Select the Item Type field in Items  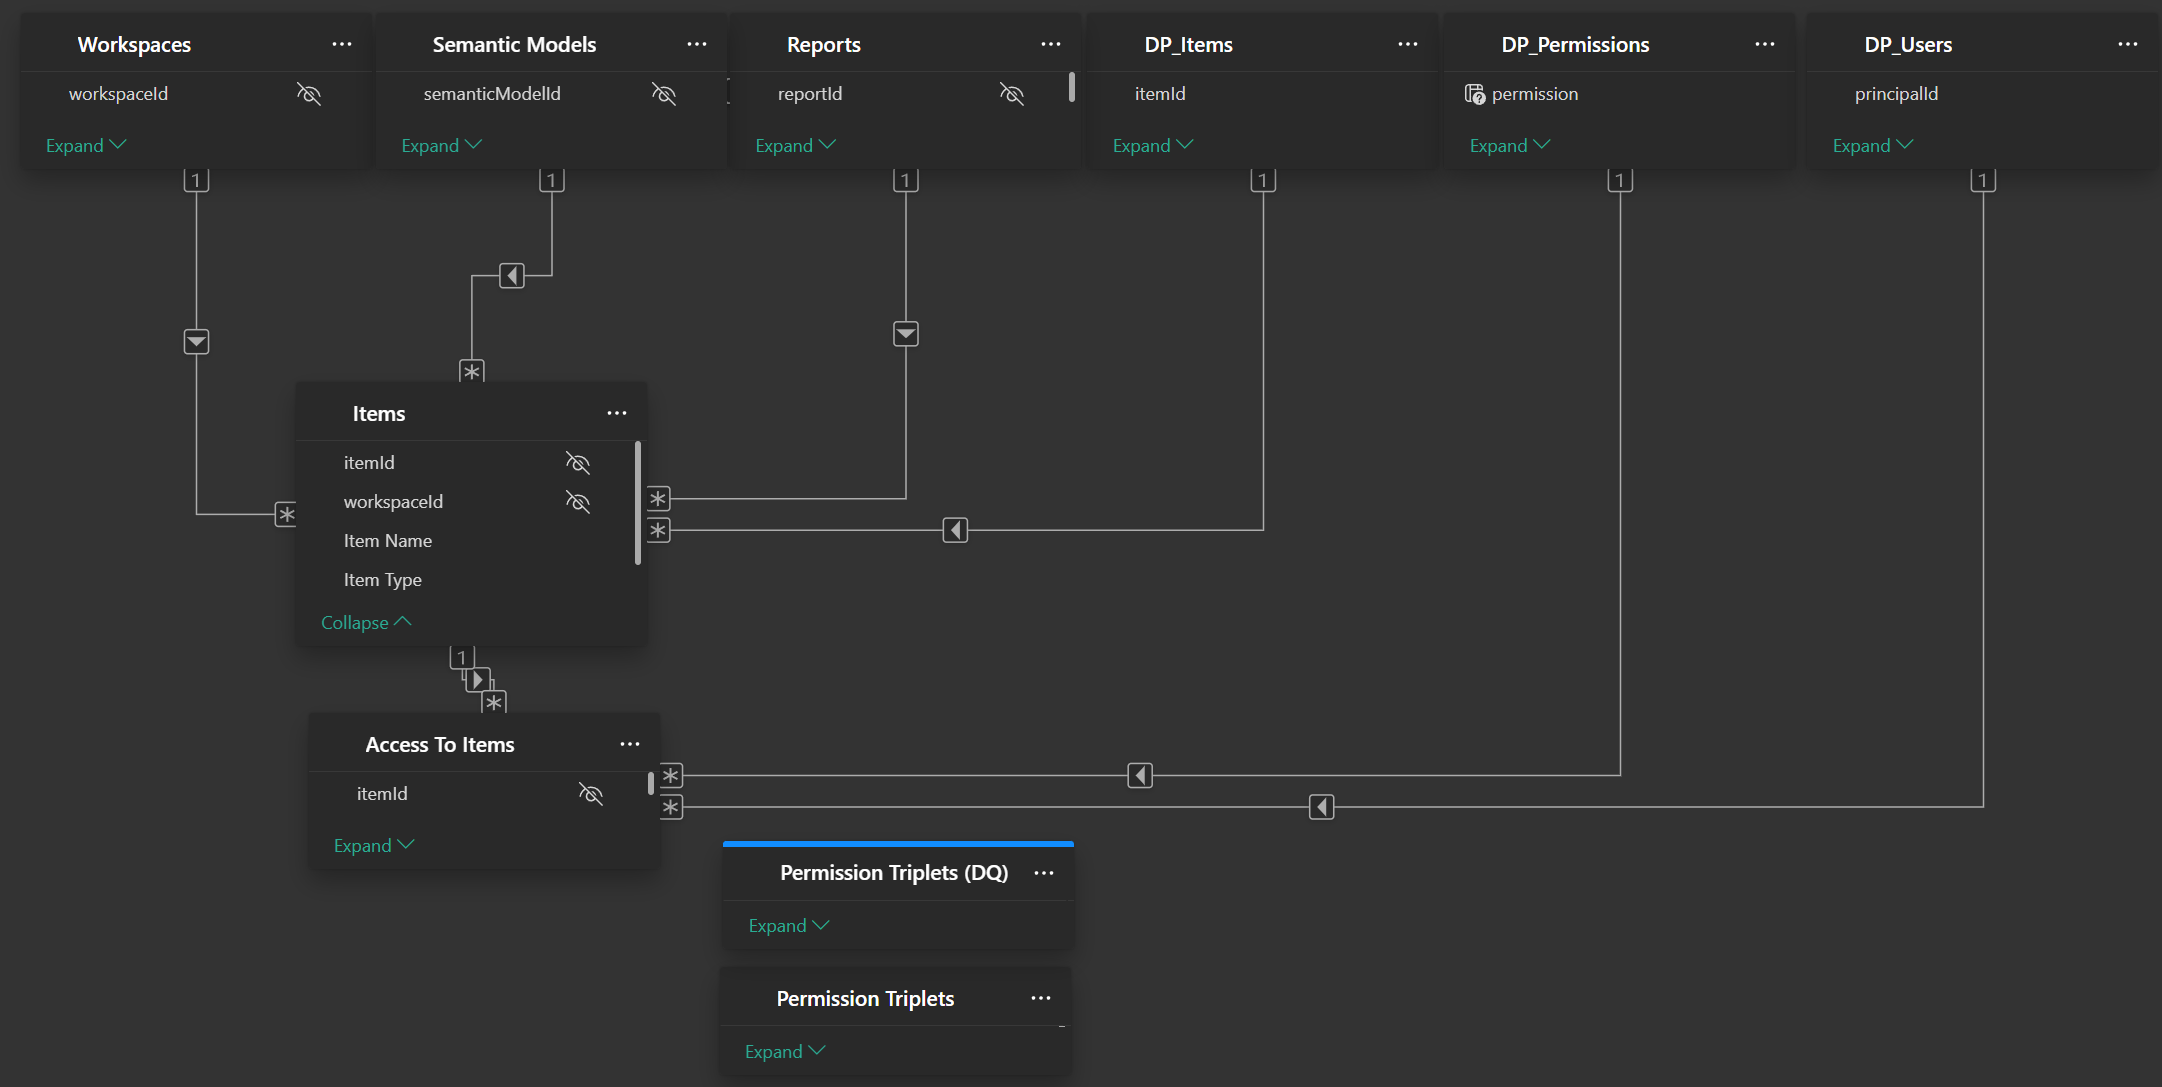[383, 579]
